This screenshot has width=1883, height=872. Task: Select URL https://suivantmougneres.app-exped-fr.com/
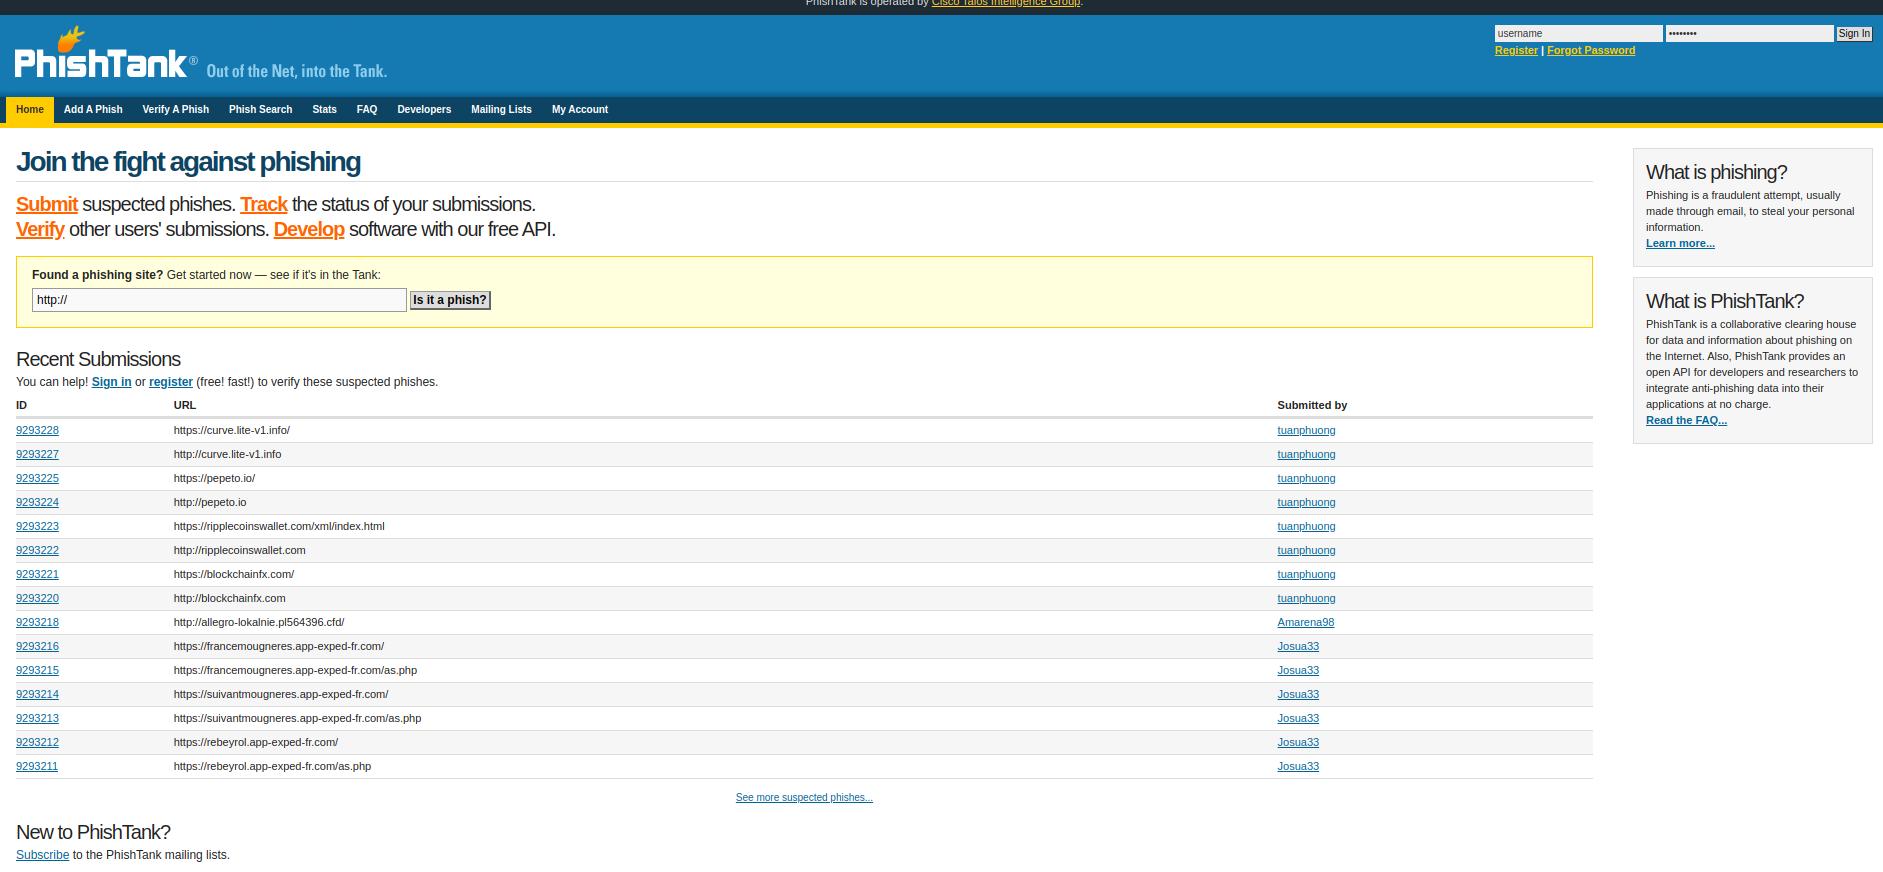(x=281, y=694)
